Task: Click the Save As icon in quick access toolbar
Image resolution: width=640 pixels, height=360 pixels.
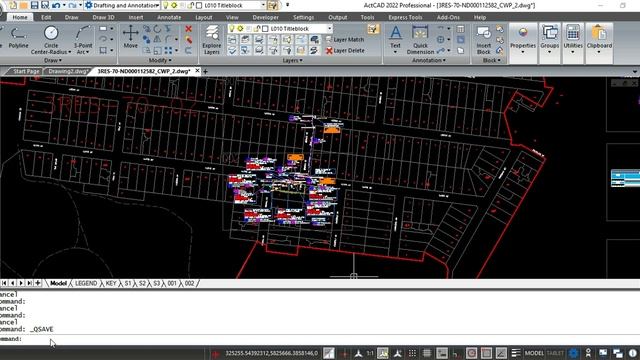Action: click(x=45, y=5)
